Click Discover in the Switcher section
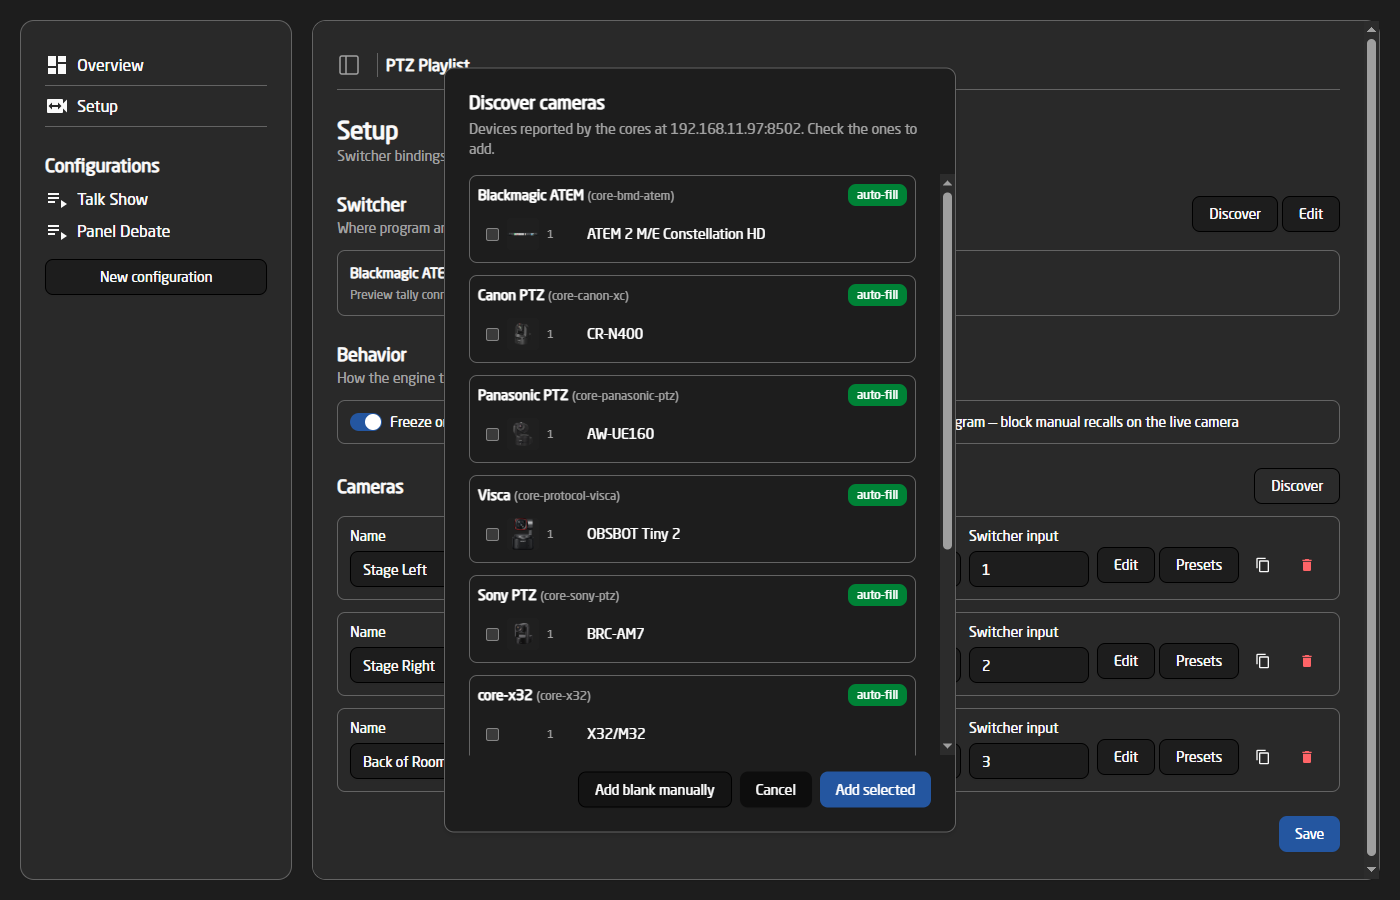Image resolution: width=1400 pixels, height=900 pixels. coord(1235,214)
